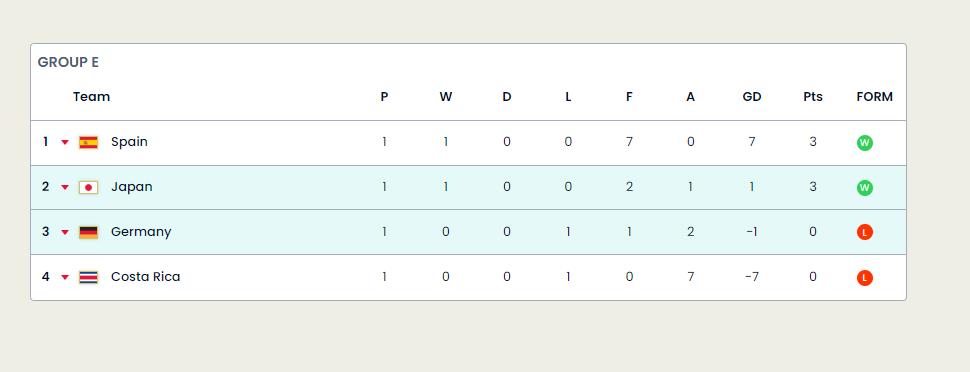Open the Spain team link
The image size is (970, 372).
point(129,142)
